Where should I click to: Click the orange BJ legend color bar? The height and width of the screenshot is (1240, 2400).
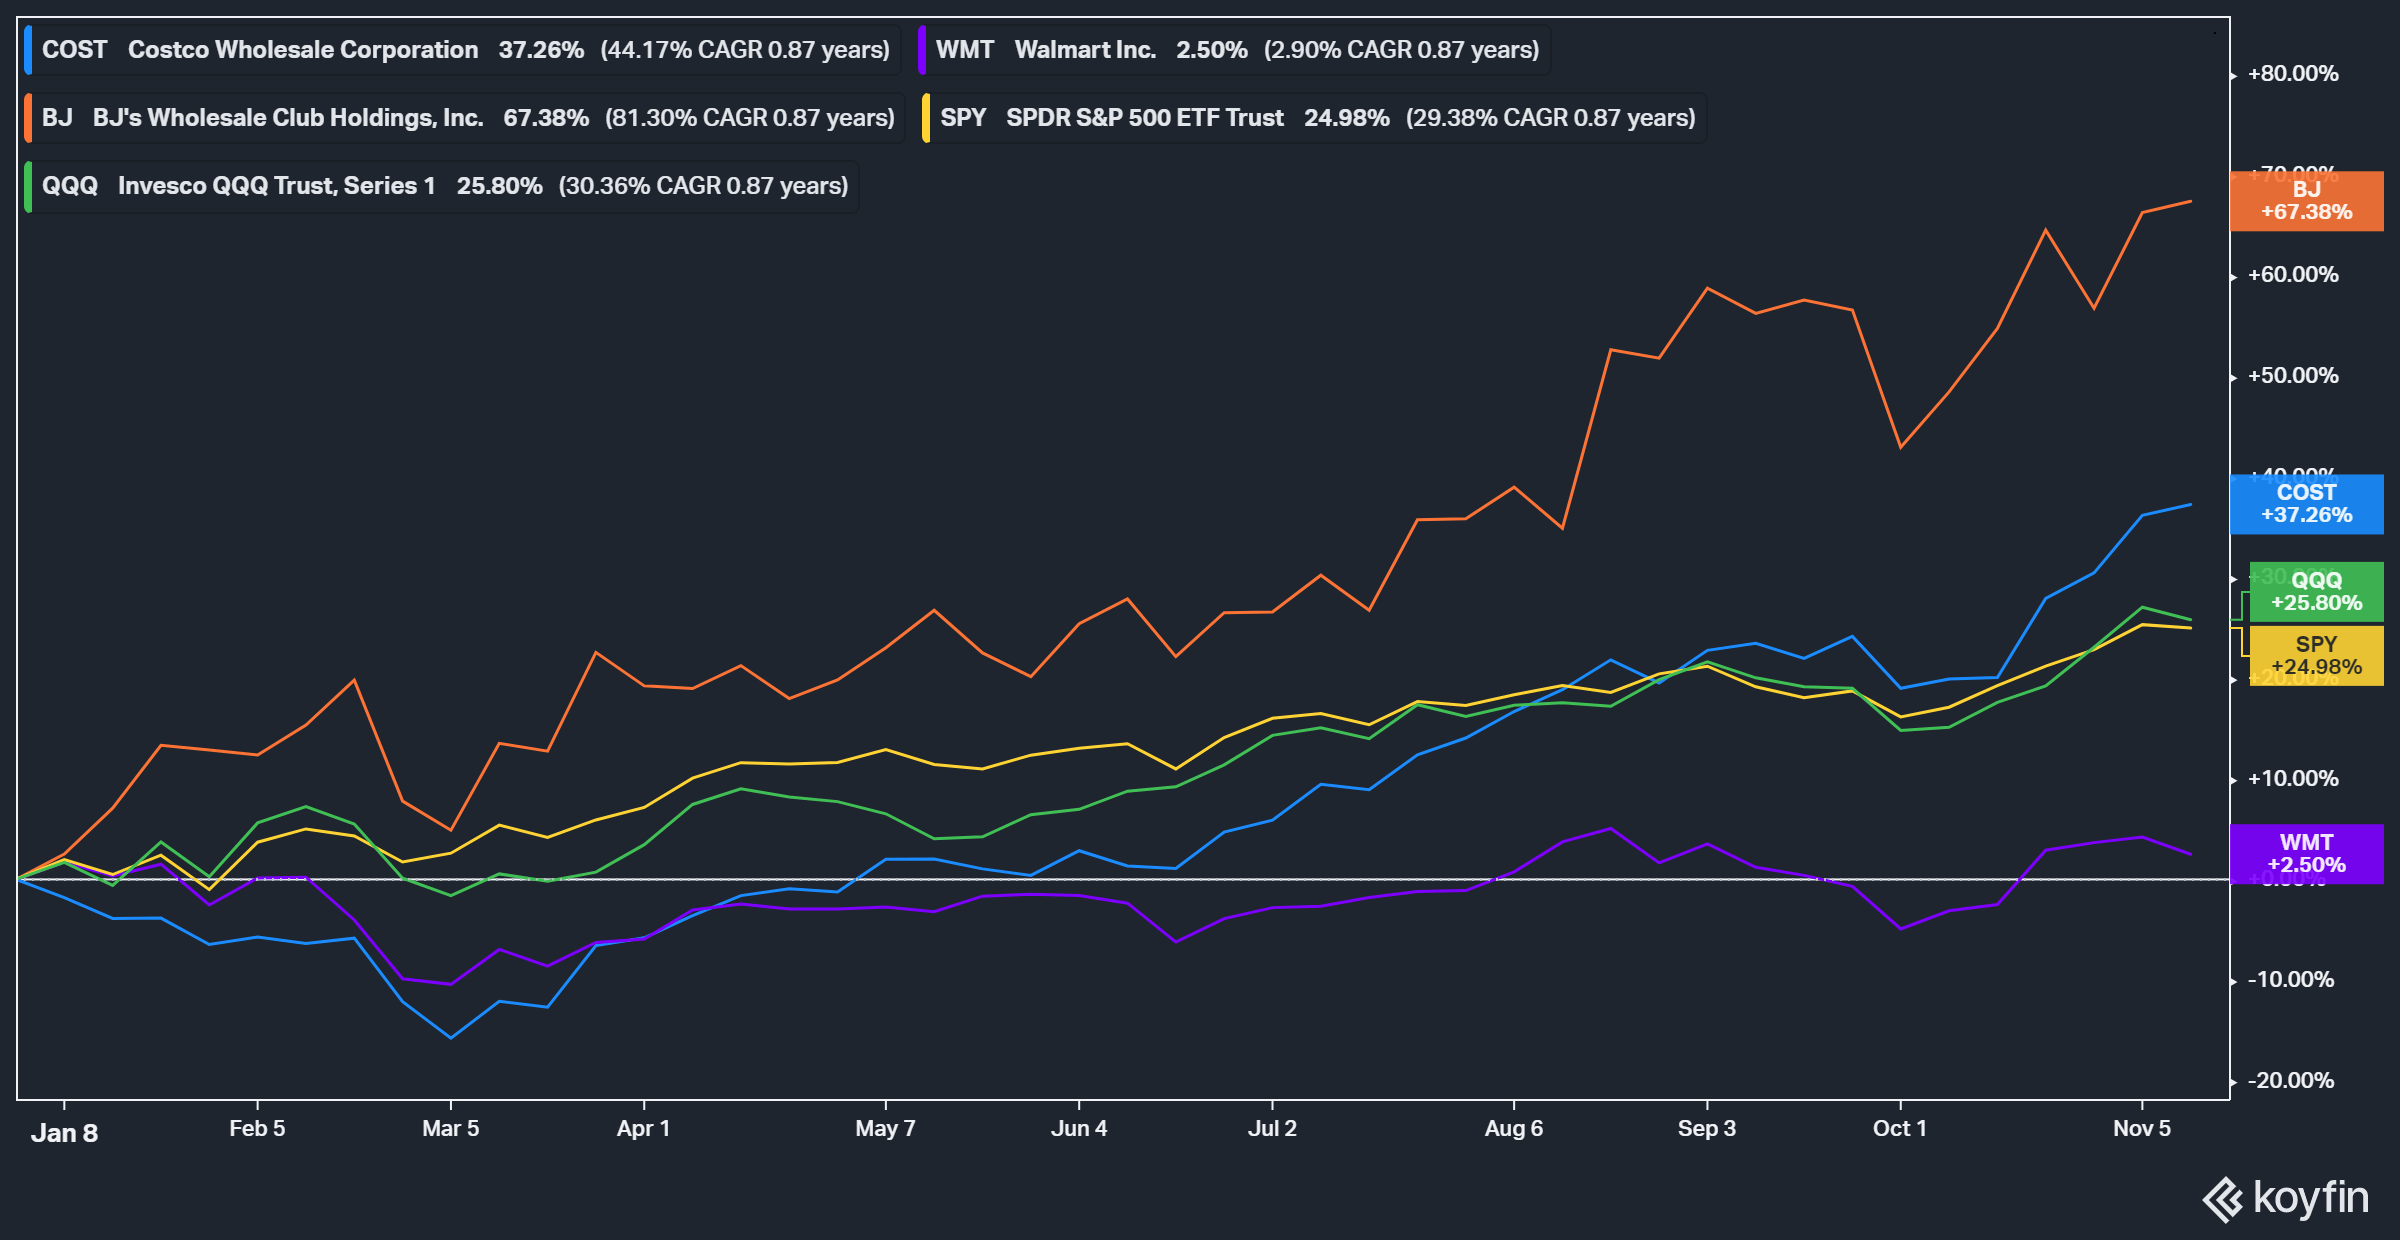pos(29,118)
